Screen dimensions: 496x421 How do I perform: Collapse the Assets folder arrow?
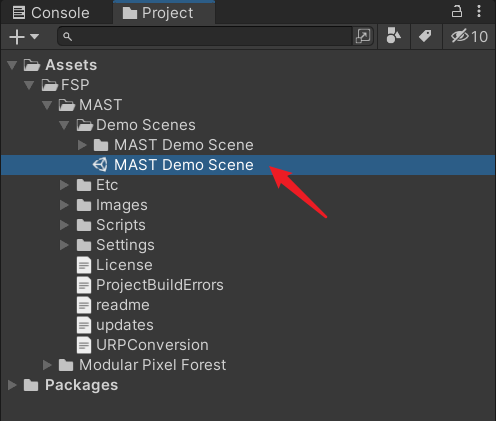[12, 65]
